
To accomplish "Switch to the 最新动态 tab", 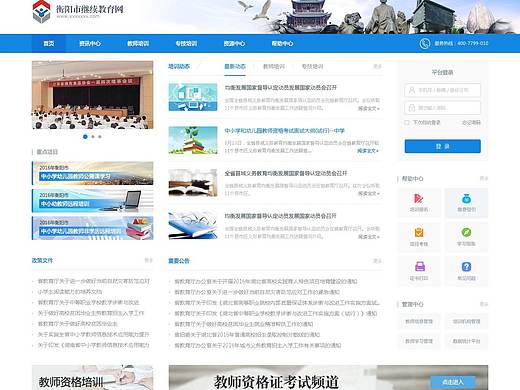I will (x=235, y=67).
